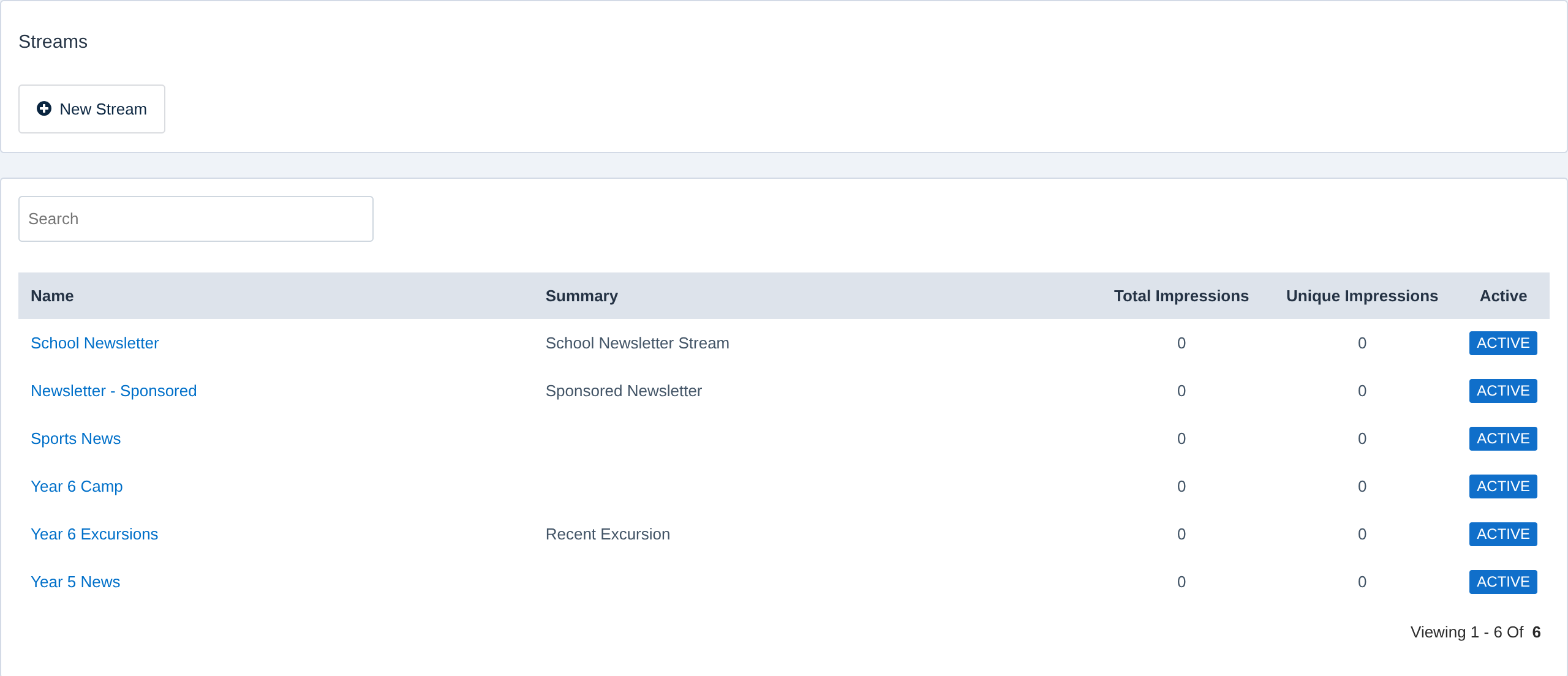Open the Year 6 Camp stream
1568x676 pixels.
pyautogui.click(x=77, y=487)
